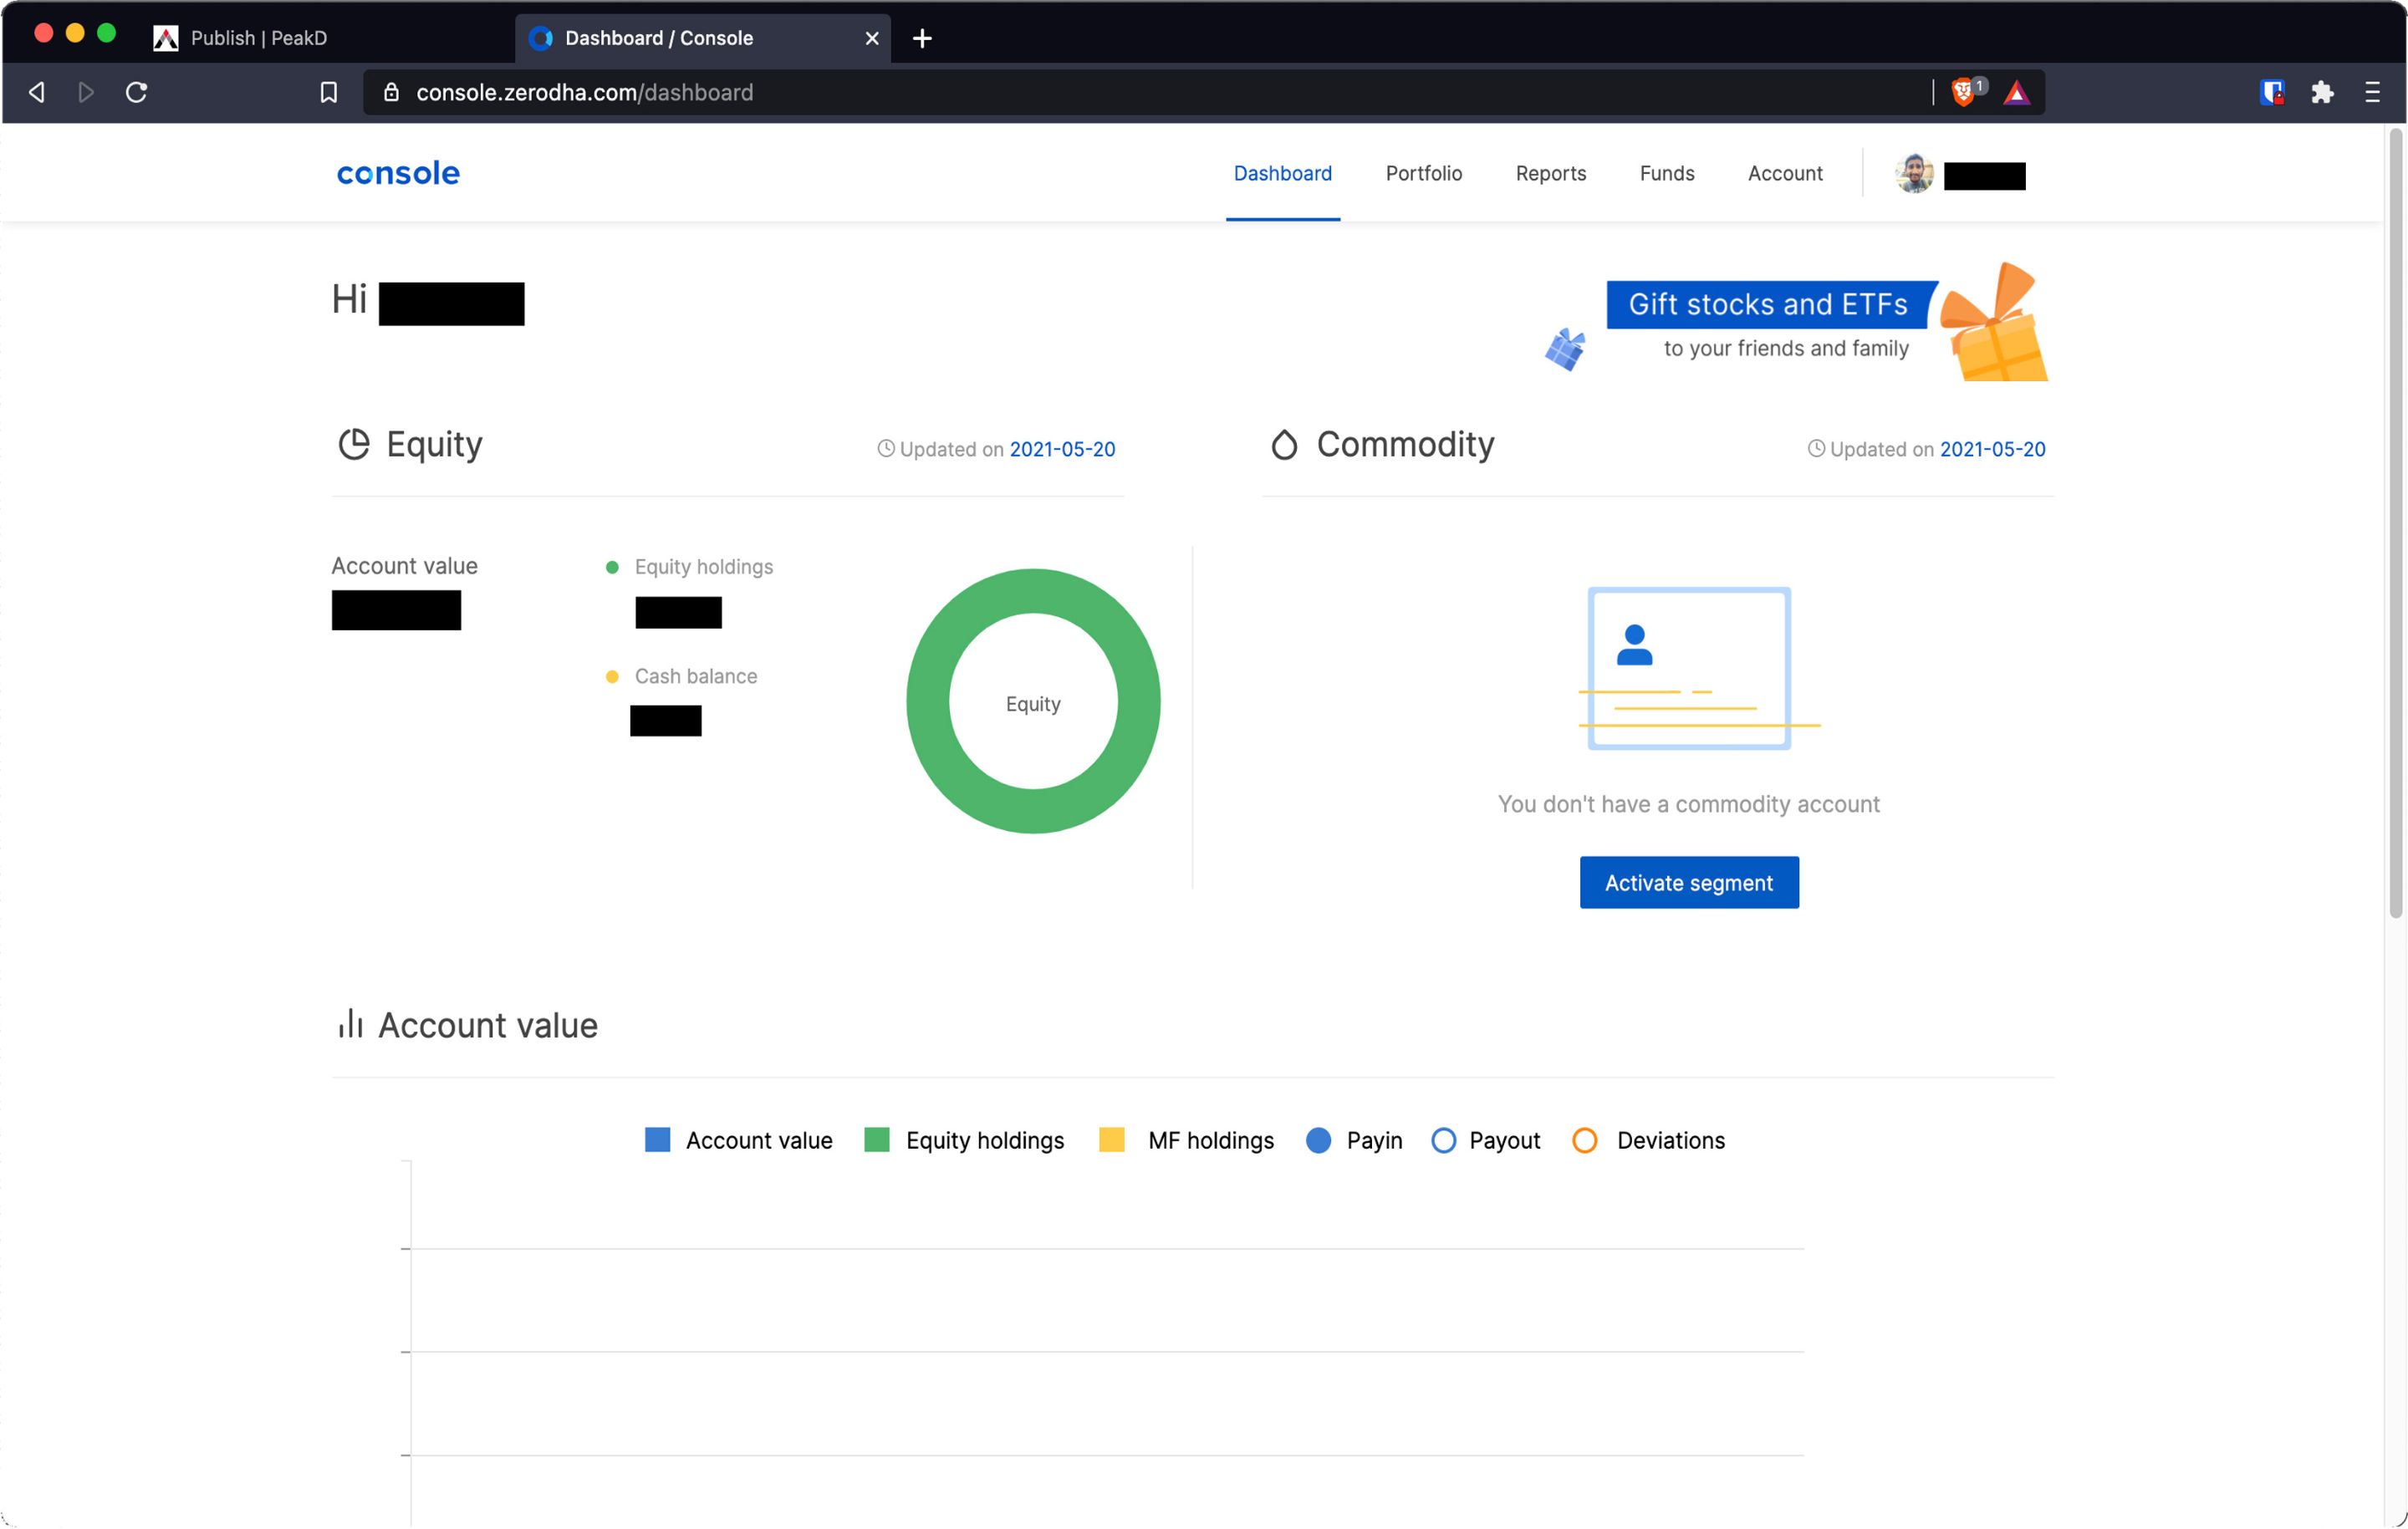Click the bar chart icon by Account value
This screenshot has width=2408, height=1529.
coord(350,1023)
